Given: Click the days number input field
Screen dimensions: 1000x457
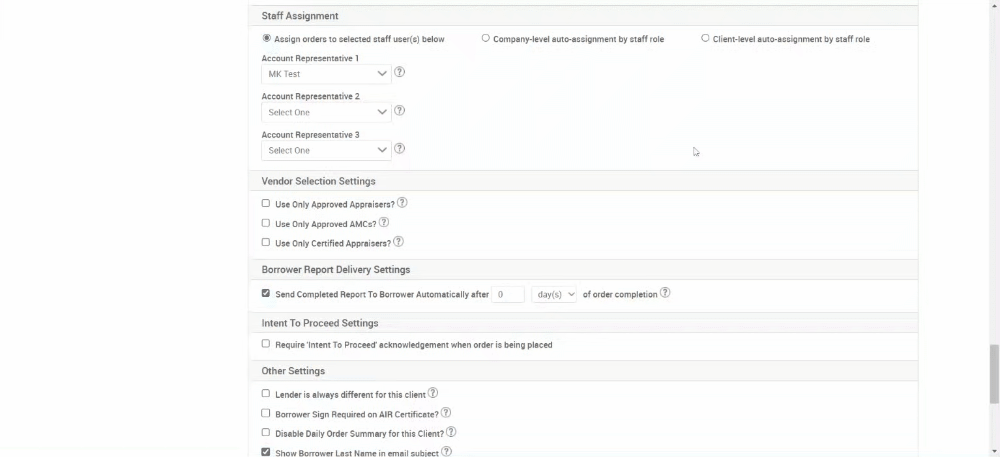Looking at the screenshot, I should click(x=508, y=294).
